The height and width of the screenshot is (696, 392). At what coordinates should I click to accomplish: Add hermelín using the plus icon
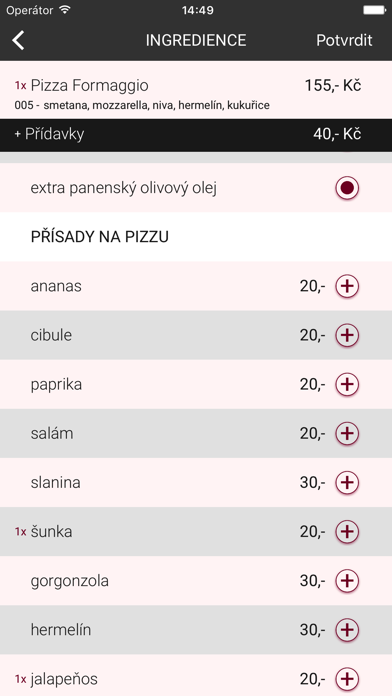(347, 630)
